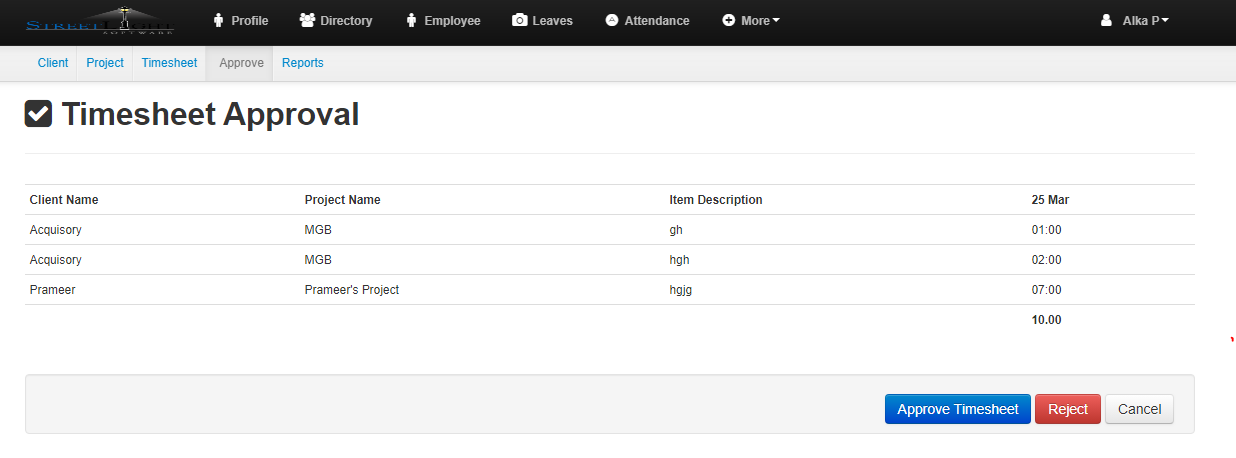
Task: Click the Attendance circle icon
Action: pos(612,21)
